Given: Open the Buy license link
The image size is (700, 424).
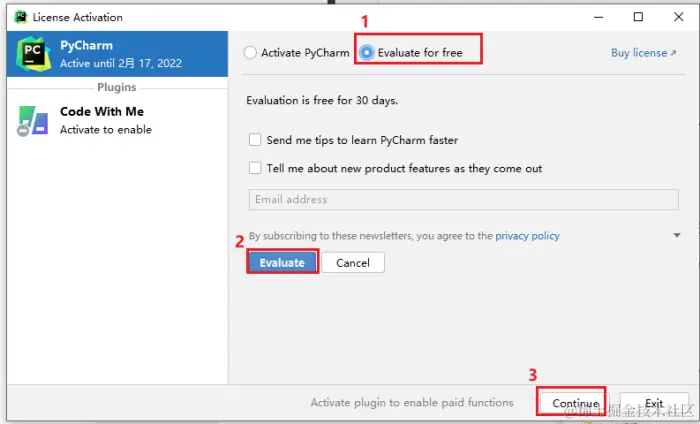Looking at the screenshot, I should tap(639, 53).
